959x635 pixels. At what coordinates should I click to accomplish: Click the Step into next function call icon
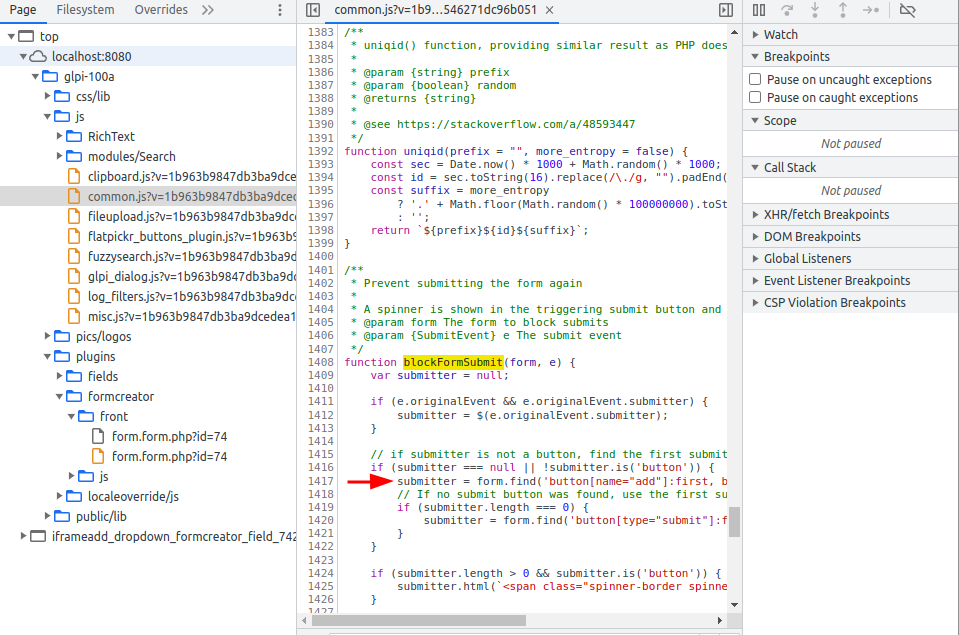[814, 10]
